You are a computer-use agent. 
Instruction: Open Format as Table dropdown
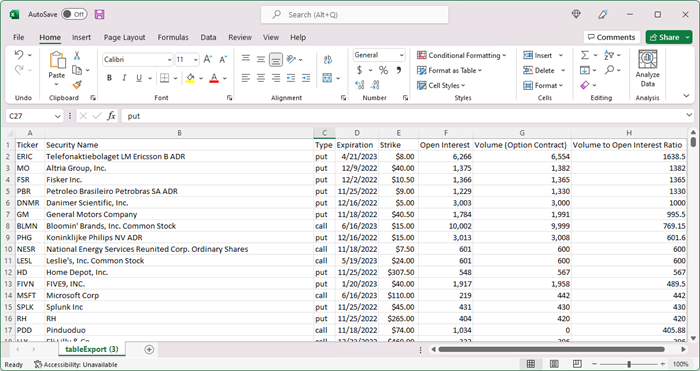pos(450,70)
